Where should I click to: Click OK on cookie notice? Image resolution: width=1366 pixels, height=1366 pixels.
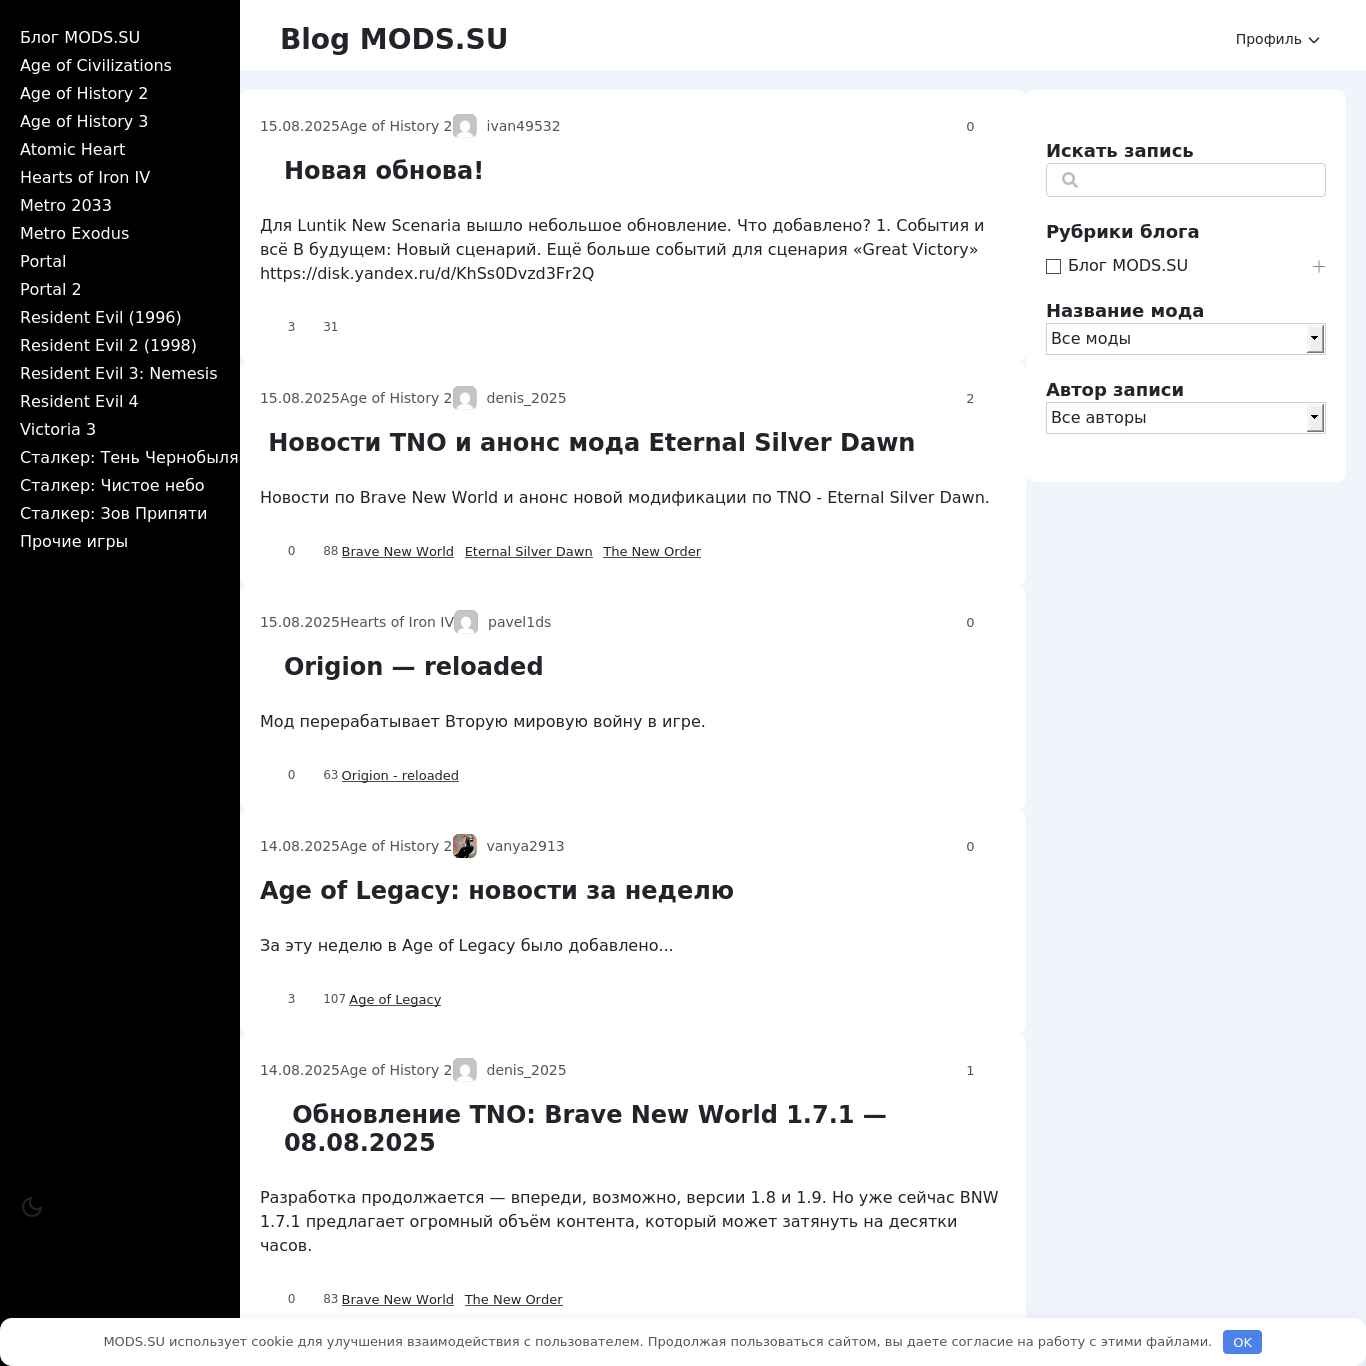pos(1242,1342)
